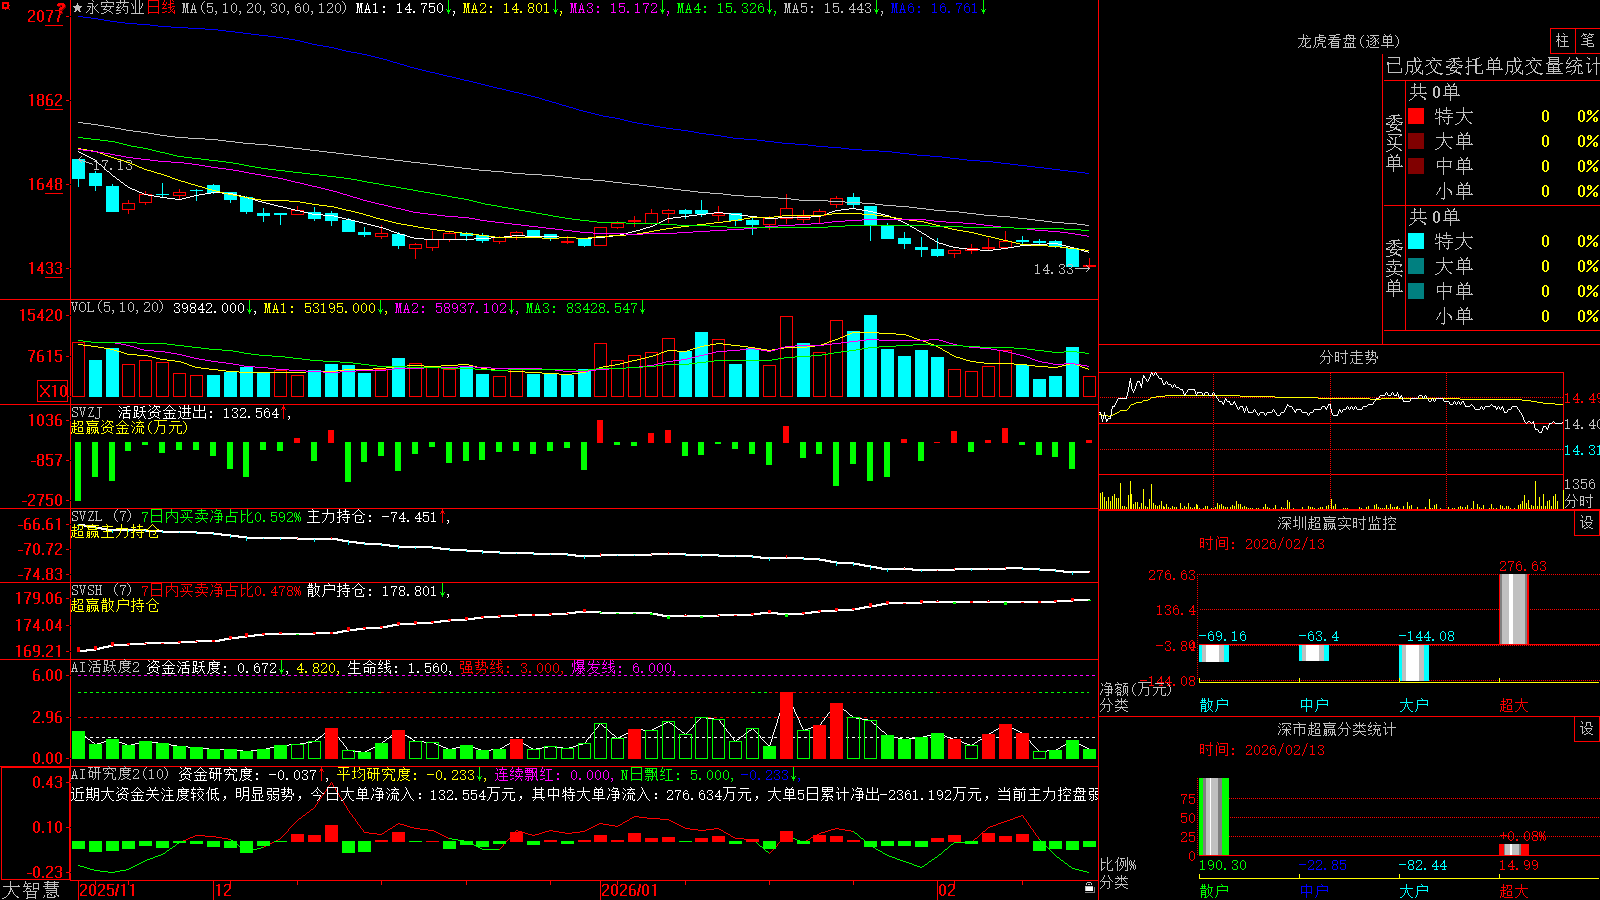Viewport: 1600px width, 900px height.
Task: Open VOL(5,10,20) indicator parameters
Action: (x=117, y=308)
